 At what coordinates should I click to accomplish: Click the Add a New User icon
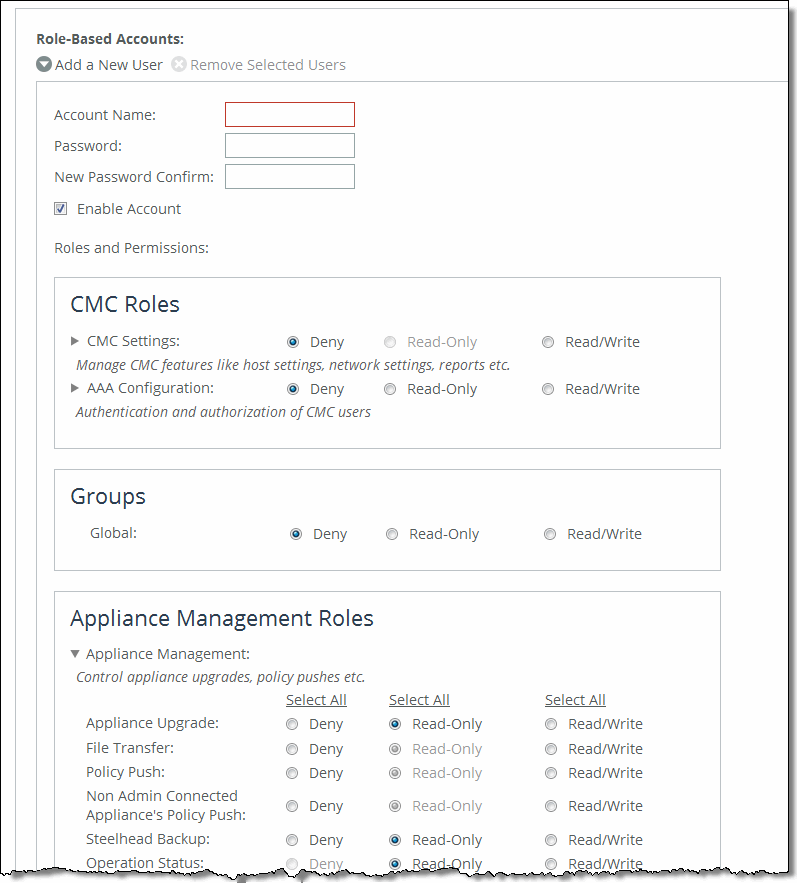point(44,64)
